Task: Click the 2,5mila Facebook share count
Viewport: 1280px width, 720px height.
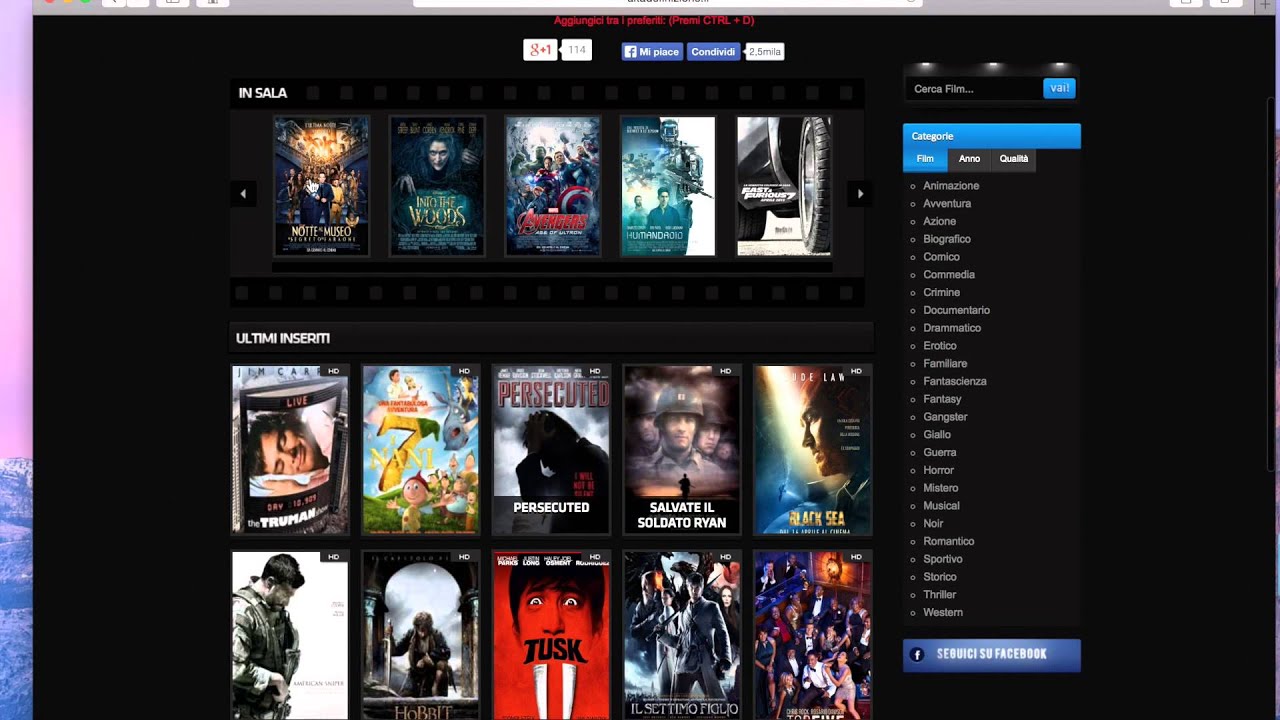Action: (x=765, y=52)
